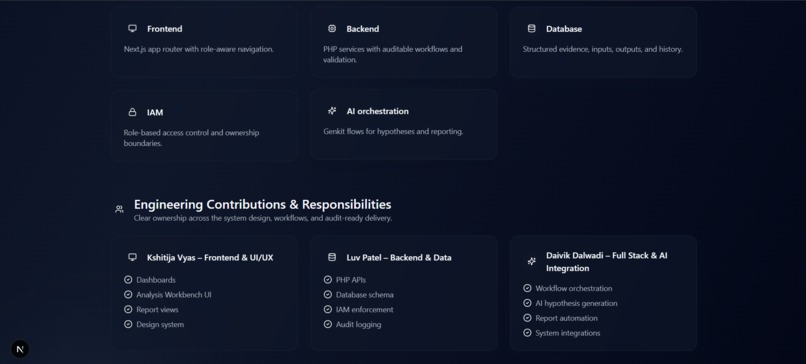Click the 'Kshitija Vyas – Frontend & UI/UX' title
Screen dimensions: 806x364
(210, 258)
